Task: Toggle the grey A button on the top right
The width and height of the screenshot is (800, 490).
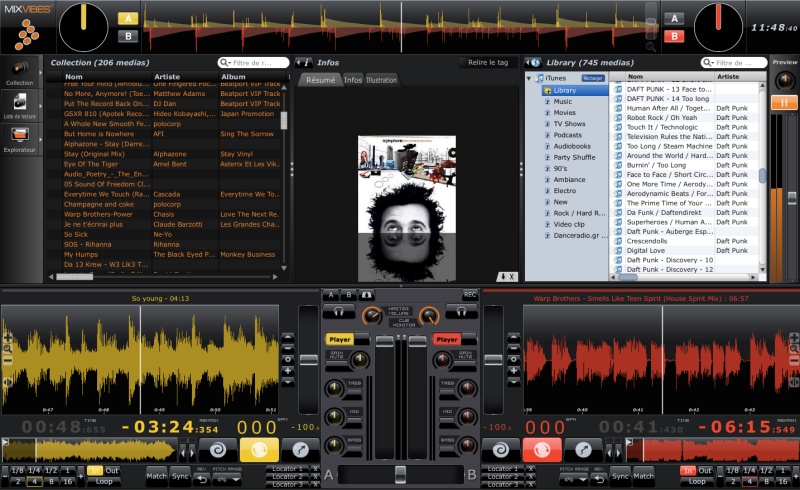Action: pos(674,18)
